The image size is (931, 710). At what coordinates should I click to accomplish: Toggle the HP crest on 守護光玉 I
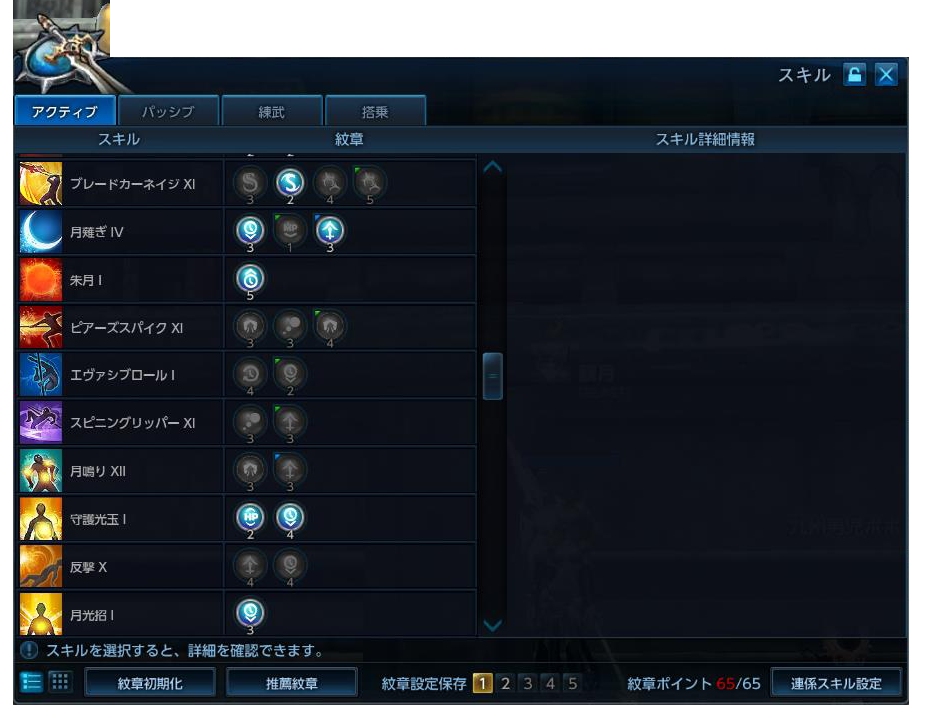click(250, 518)
